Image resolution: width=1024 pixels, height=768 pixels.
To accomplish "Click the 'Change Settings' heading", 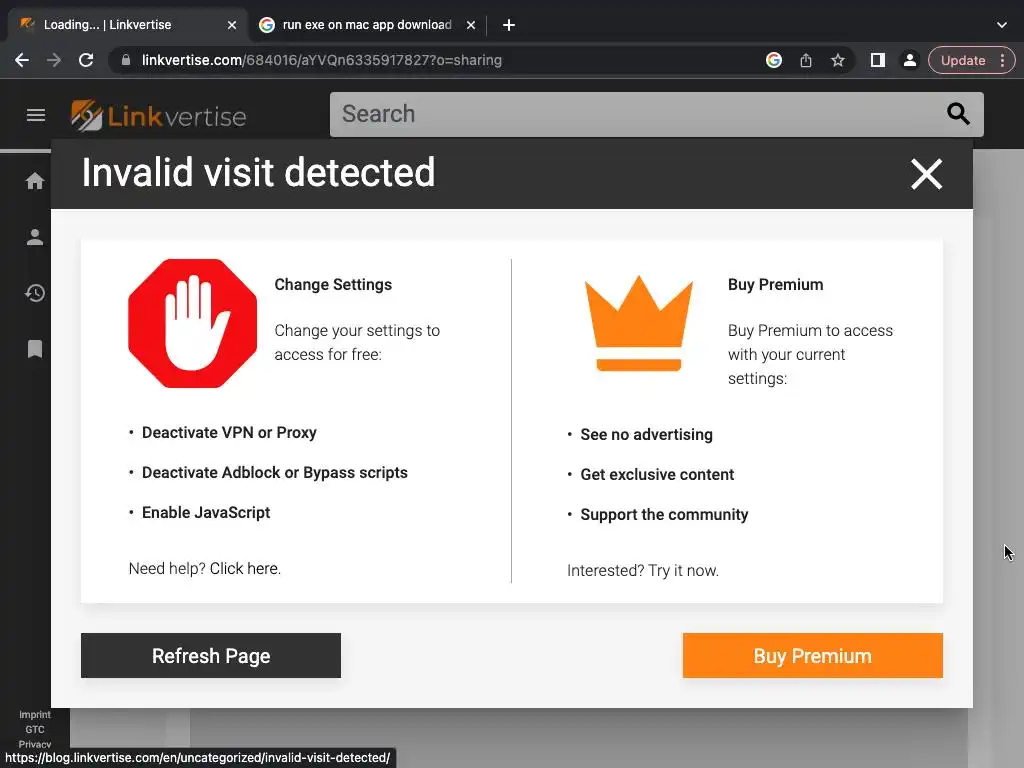I will pos(333,285).
